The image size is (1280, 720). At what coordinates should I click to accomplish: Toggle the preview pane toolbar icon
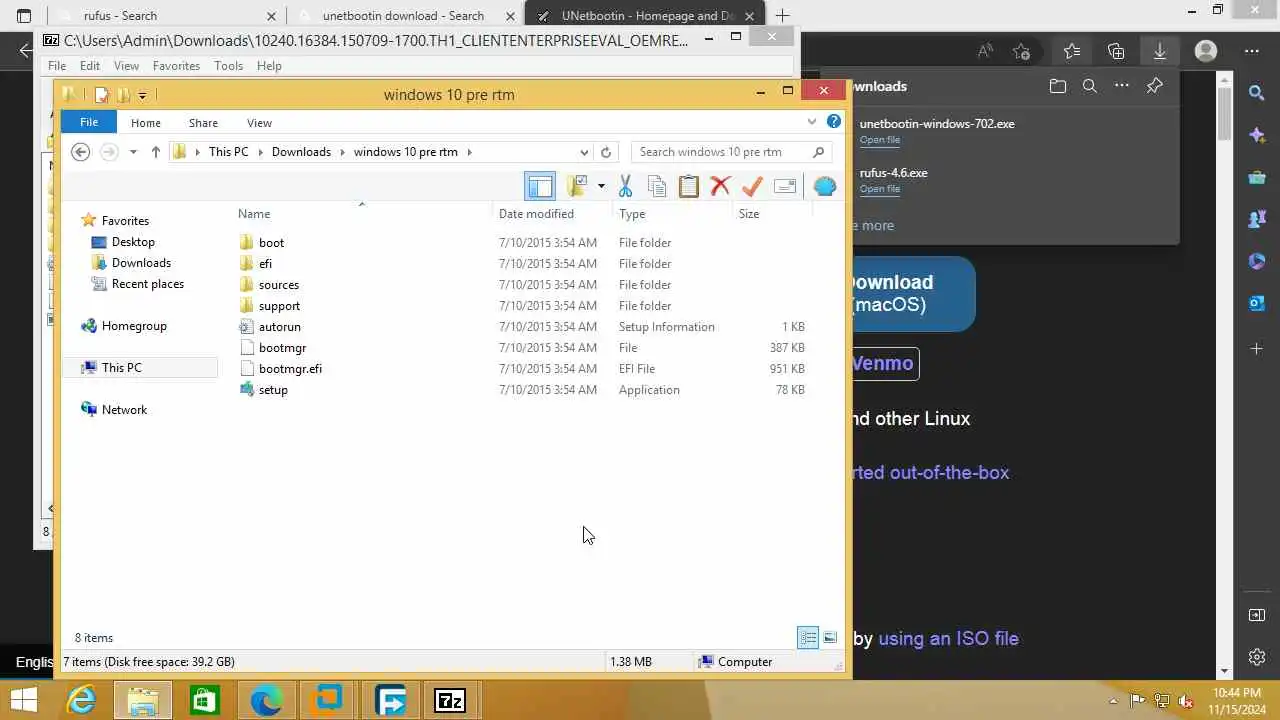coord(540,186)
